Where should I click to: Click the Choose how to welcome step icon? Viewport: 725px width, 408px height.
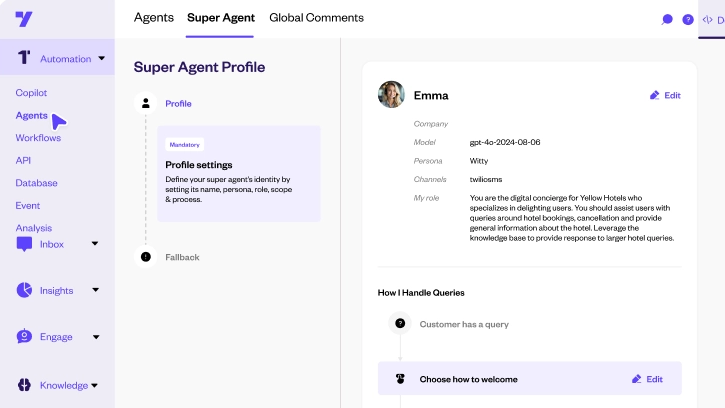pos(400,379)
